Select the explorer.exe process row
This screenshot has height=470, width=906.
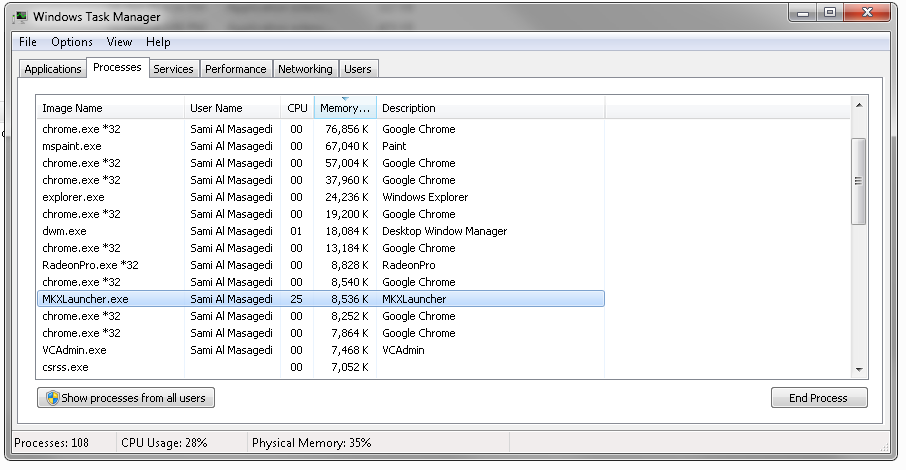click(x=321, y=197)
